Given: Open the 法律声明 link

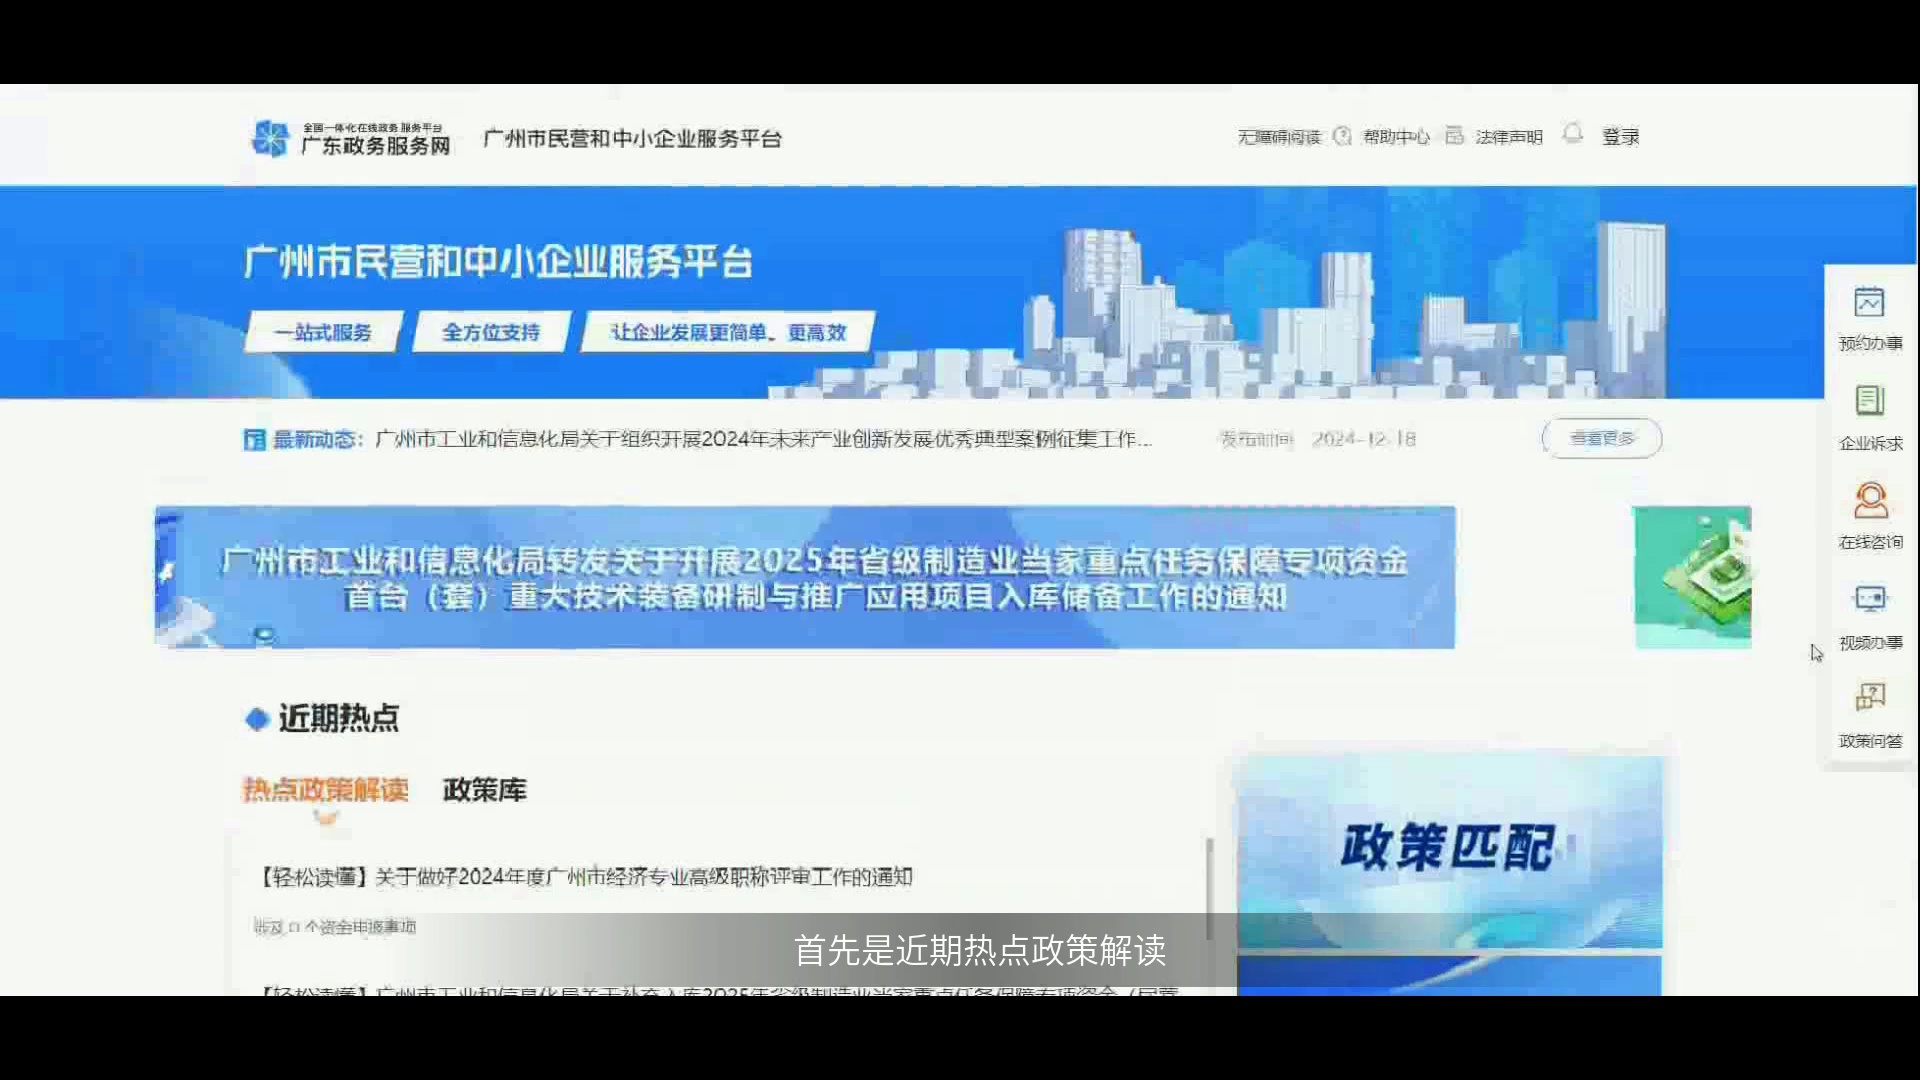Looking at the screenshot, I should [1508, 137].
